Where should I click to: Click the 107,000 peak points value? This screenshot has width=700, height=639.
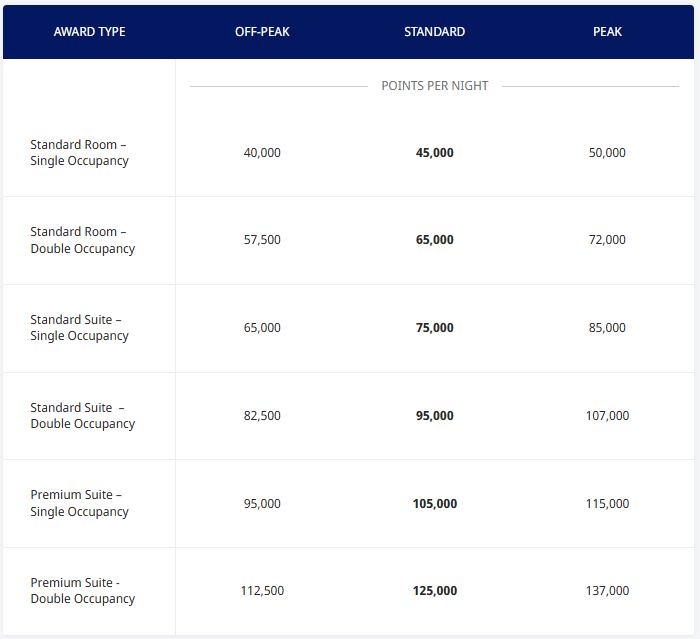pyautogui.click(x=607, y=416)
